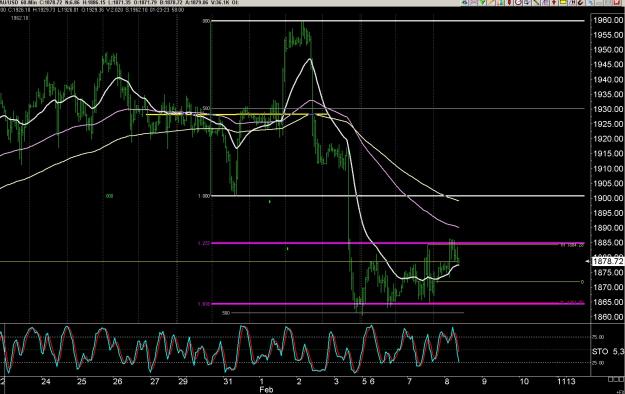The width and height of the screenshot is (625, 394).
Task: Click the 1940.00 price axis label
Action: click(607, 80)
